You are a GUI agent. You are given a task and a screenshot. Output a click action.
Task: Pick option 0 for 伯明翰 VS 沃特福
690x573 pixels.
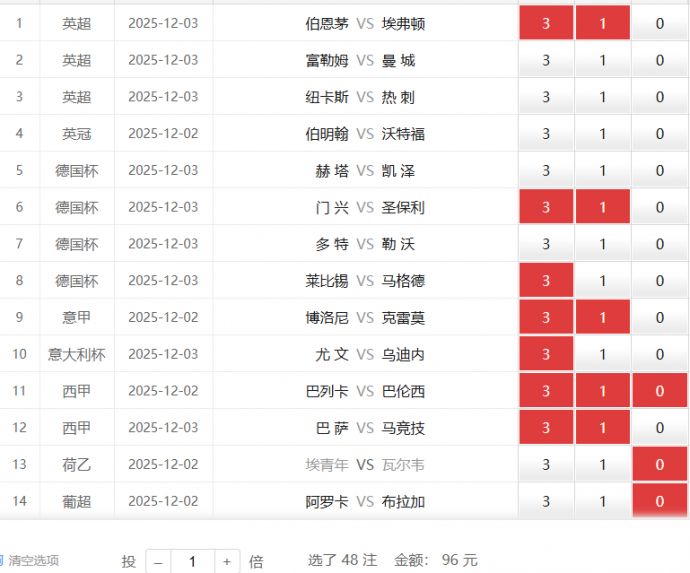[x=659, y=134]
